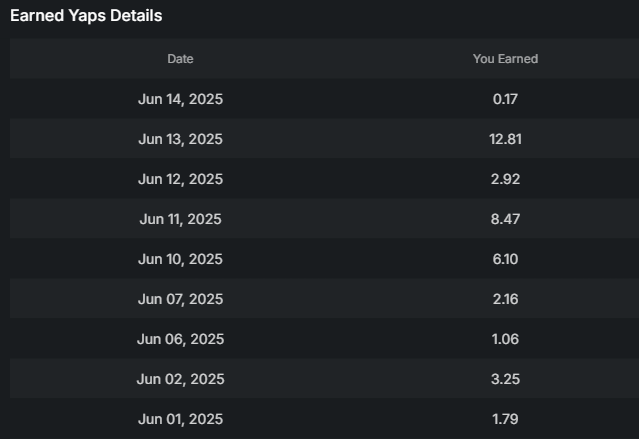Select the Jun 06, 2025 date cell

click(x=180, y=339)
